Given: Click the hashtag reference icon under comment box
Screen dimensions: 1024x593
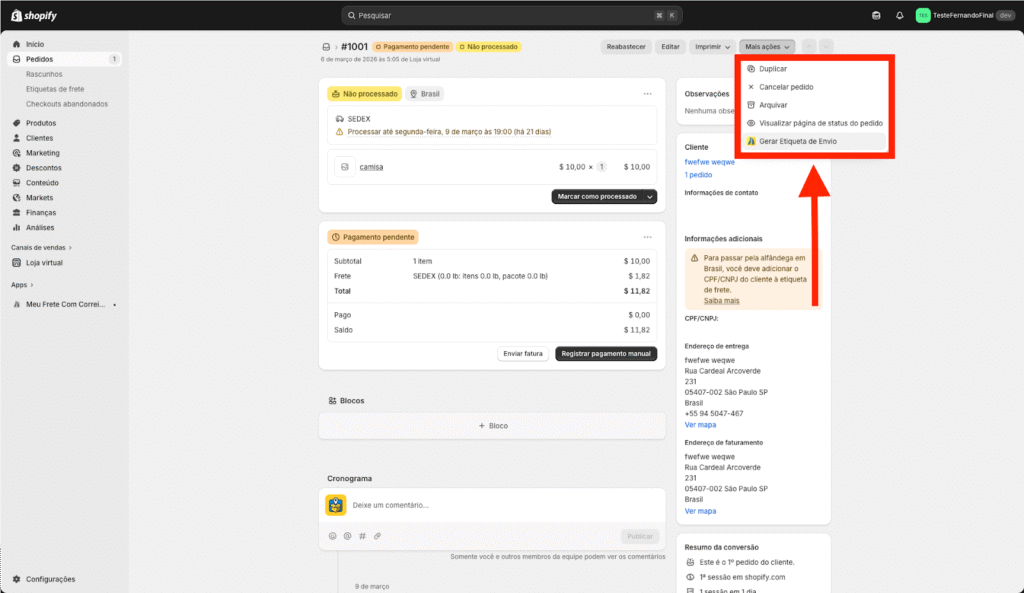Looking at the screenshot, I should click(x=362, y=536).
